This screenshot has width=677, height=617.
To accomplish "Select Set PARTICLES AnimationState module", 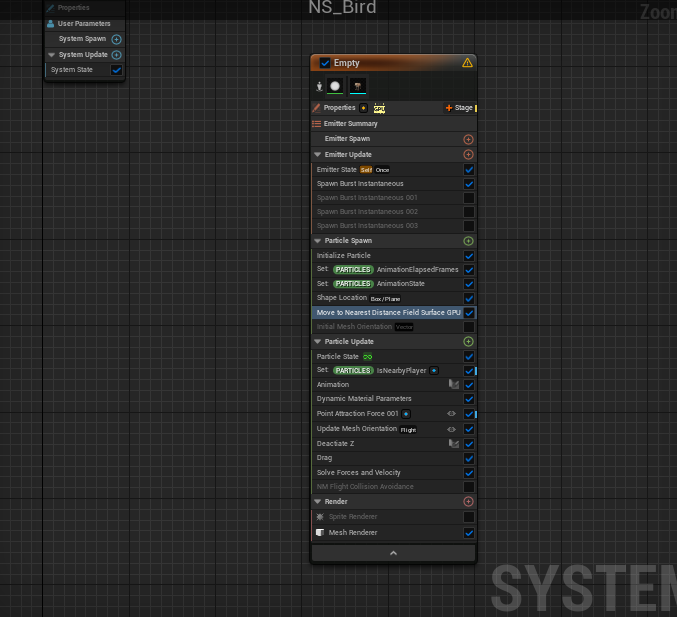I will [393, 284].
